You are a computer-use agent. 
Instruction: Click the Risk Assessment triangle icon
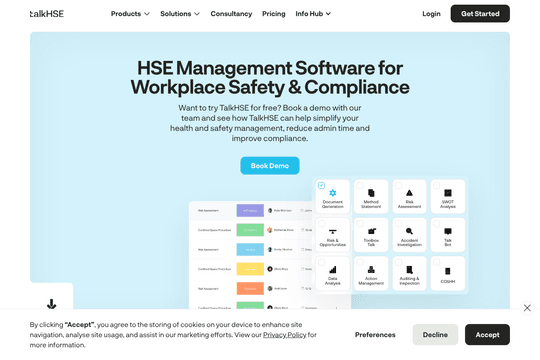click(409, 193)
